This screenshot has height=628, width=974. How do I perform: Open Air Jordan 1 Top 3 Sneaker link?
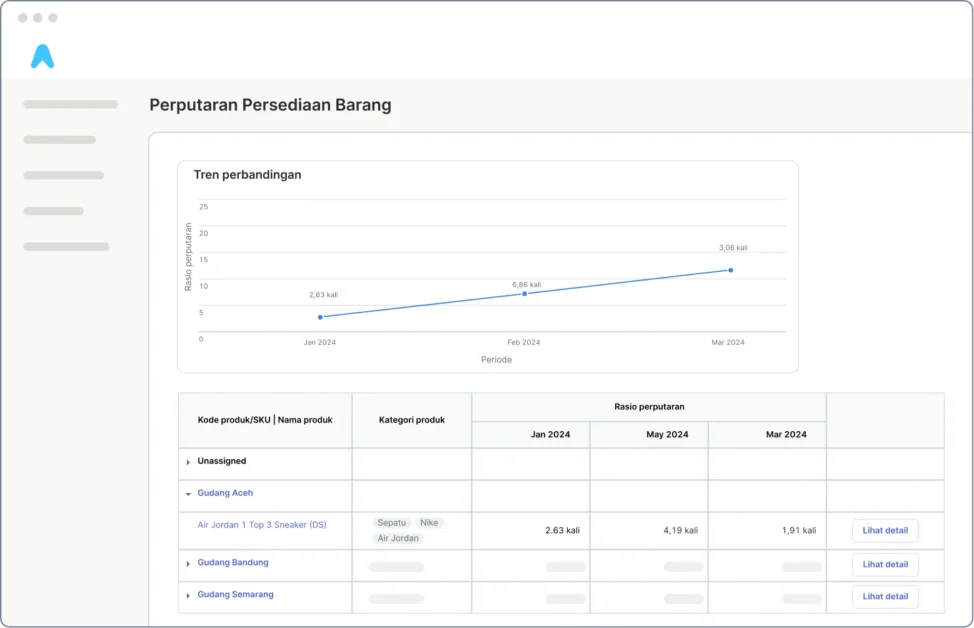tap(262, 525)
